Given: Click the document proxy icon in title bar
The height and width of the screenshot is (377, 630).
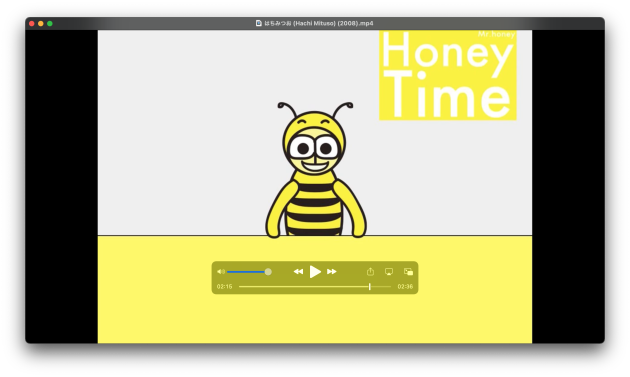Looking at the screenshot, I should point(259,23).
